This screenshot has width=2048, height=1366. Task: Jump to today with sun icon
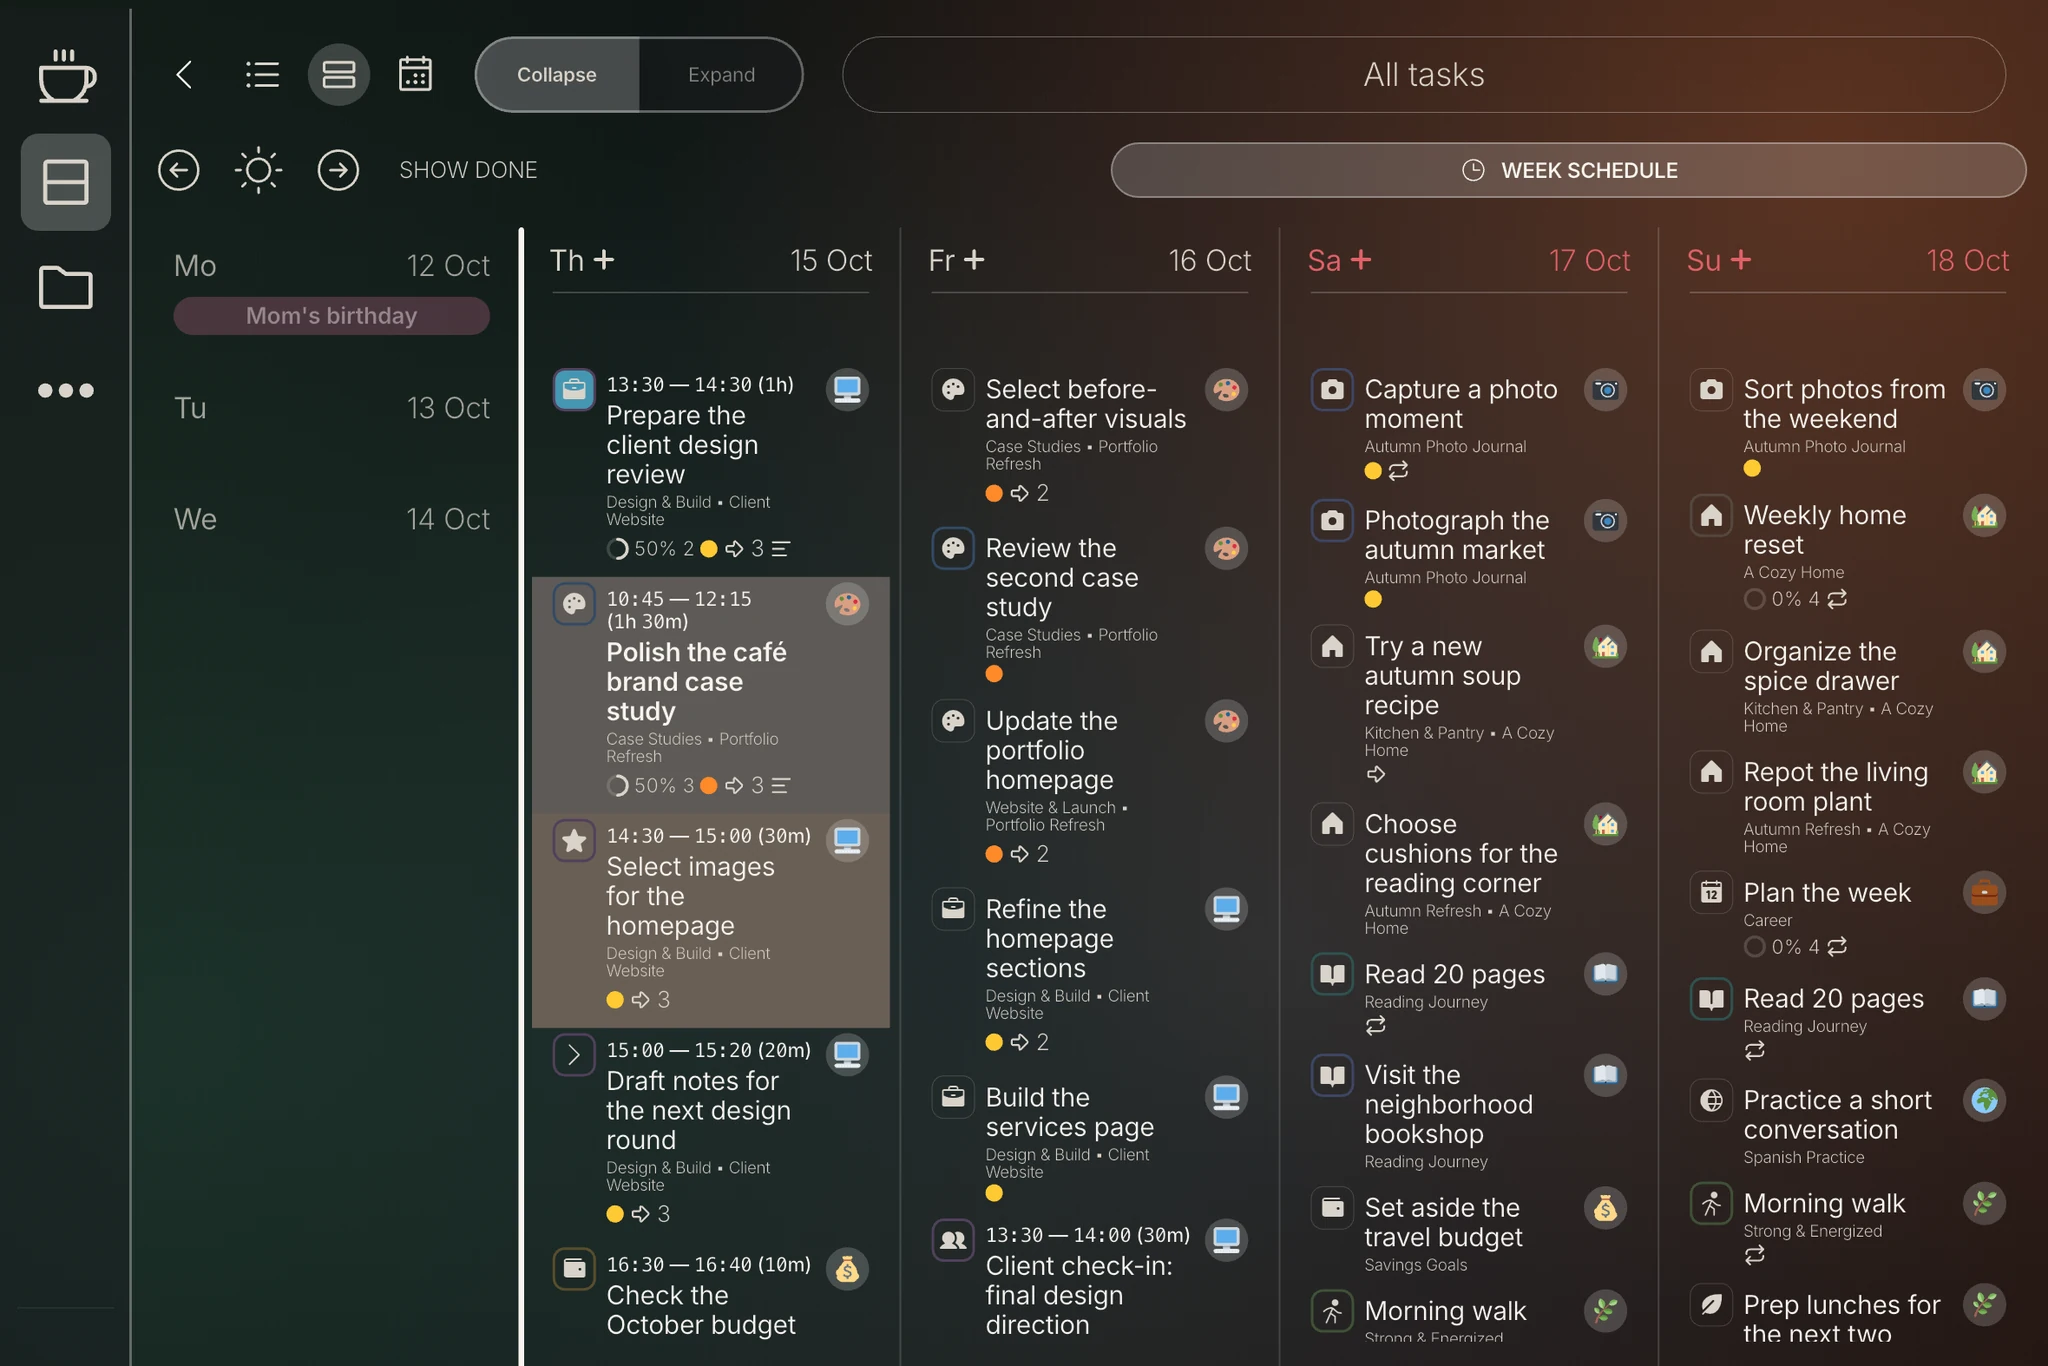(x=258, y=170)
